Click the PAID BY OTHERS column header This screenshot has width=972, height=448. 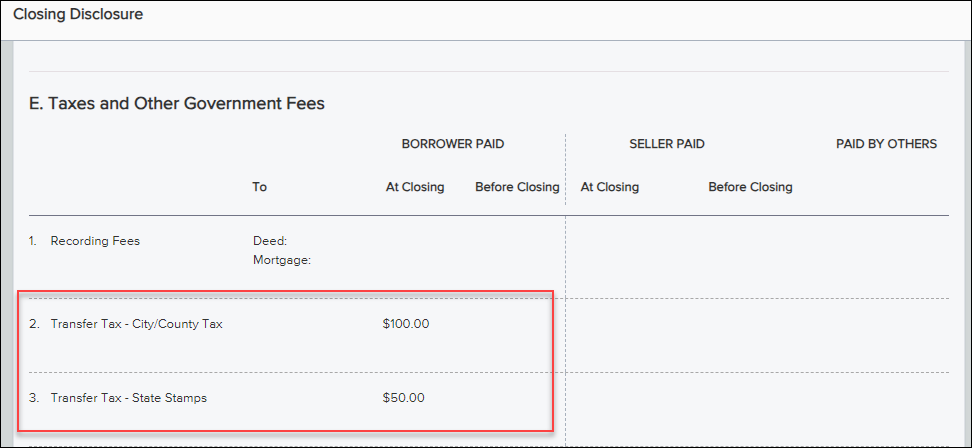point(886,144)
